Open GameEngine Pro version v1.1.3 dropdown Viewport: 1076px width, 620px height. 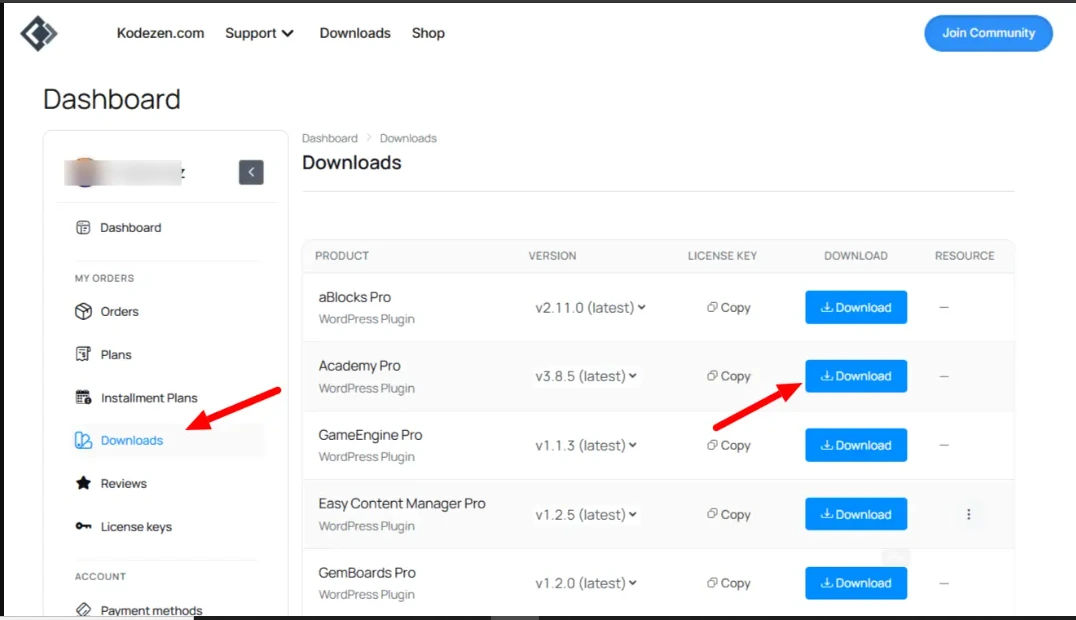[586, 446]
